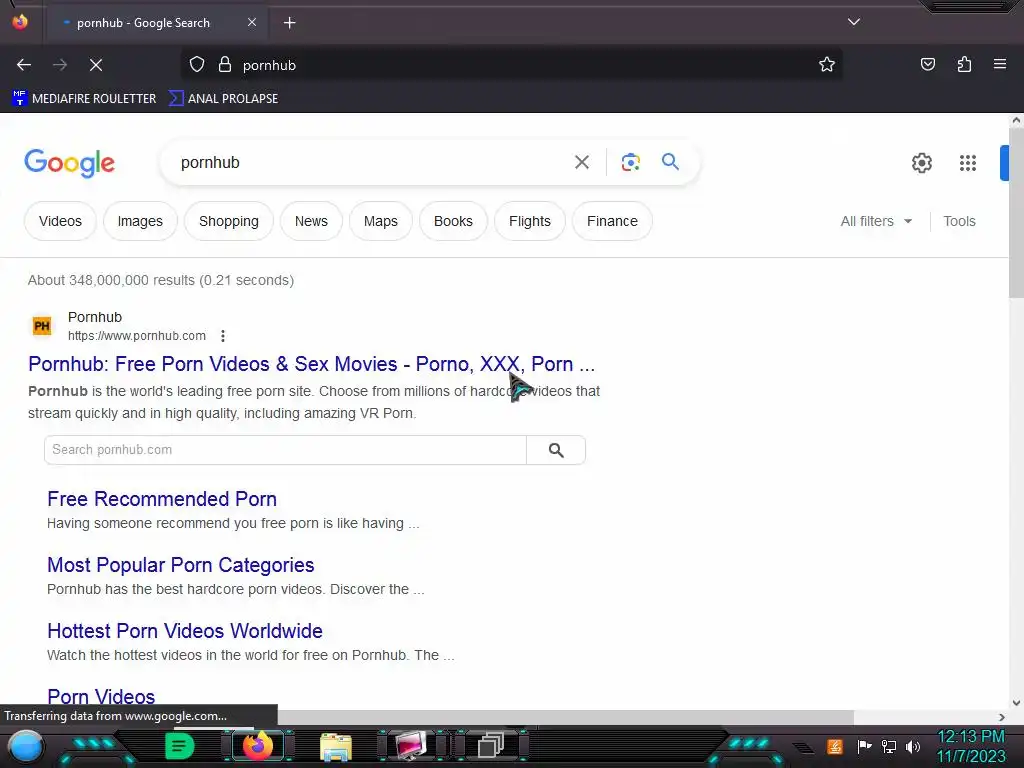Image resolution: width=1024 pixels, height=768 pixels.
Task: Open the Windows Start orb
Action: (26, 746)
